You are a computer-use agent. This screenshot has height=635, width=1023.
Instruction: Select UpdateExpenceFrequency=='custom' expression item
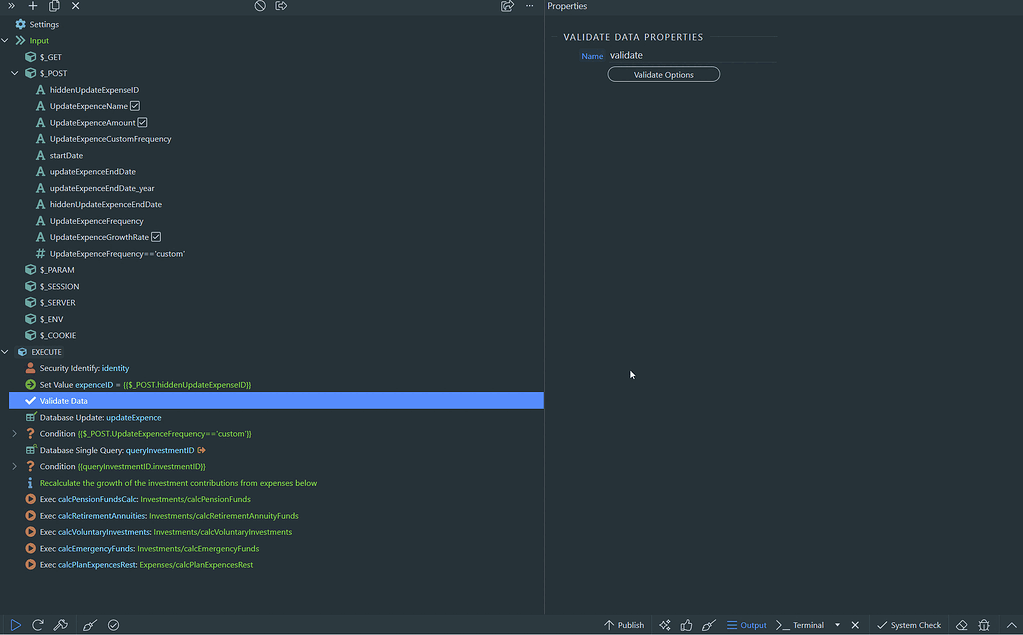coord(110,254)
